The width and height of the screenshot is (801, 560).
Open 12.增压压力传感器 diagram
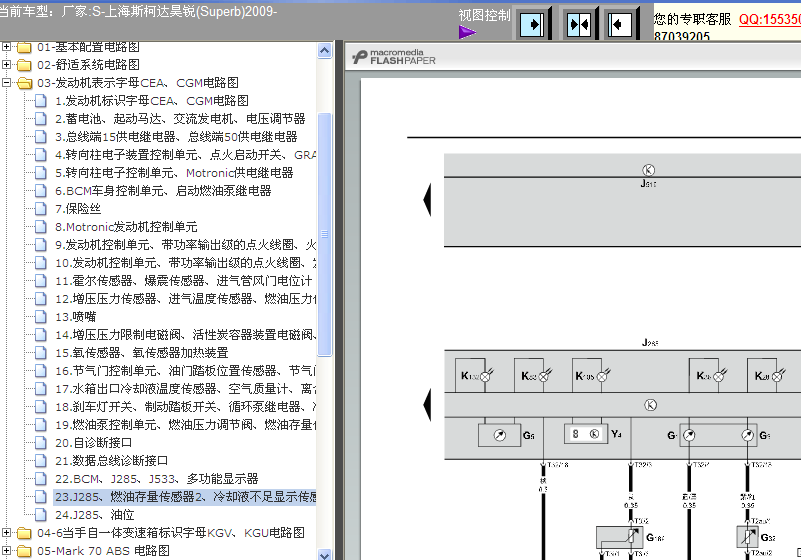point(185,298)
